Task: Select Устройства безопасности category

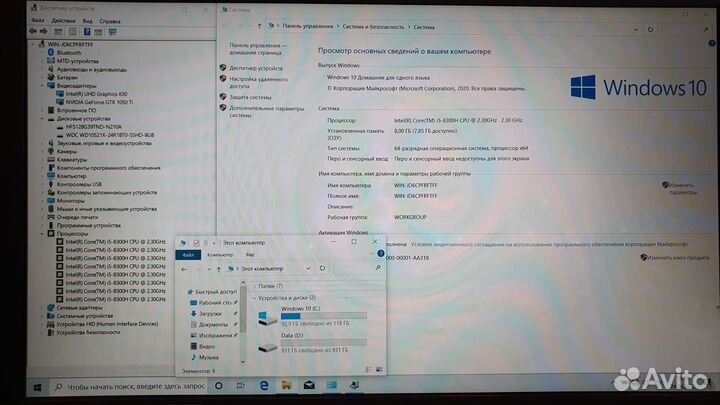Action: coord(88,332)
